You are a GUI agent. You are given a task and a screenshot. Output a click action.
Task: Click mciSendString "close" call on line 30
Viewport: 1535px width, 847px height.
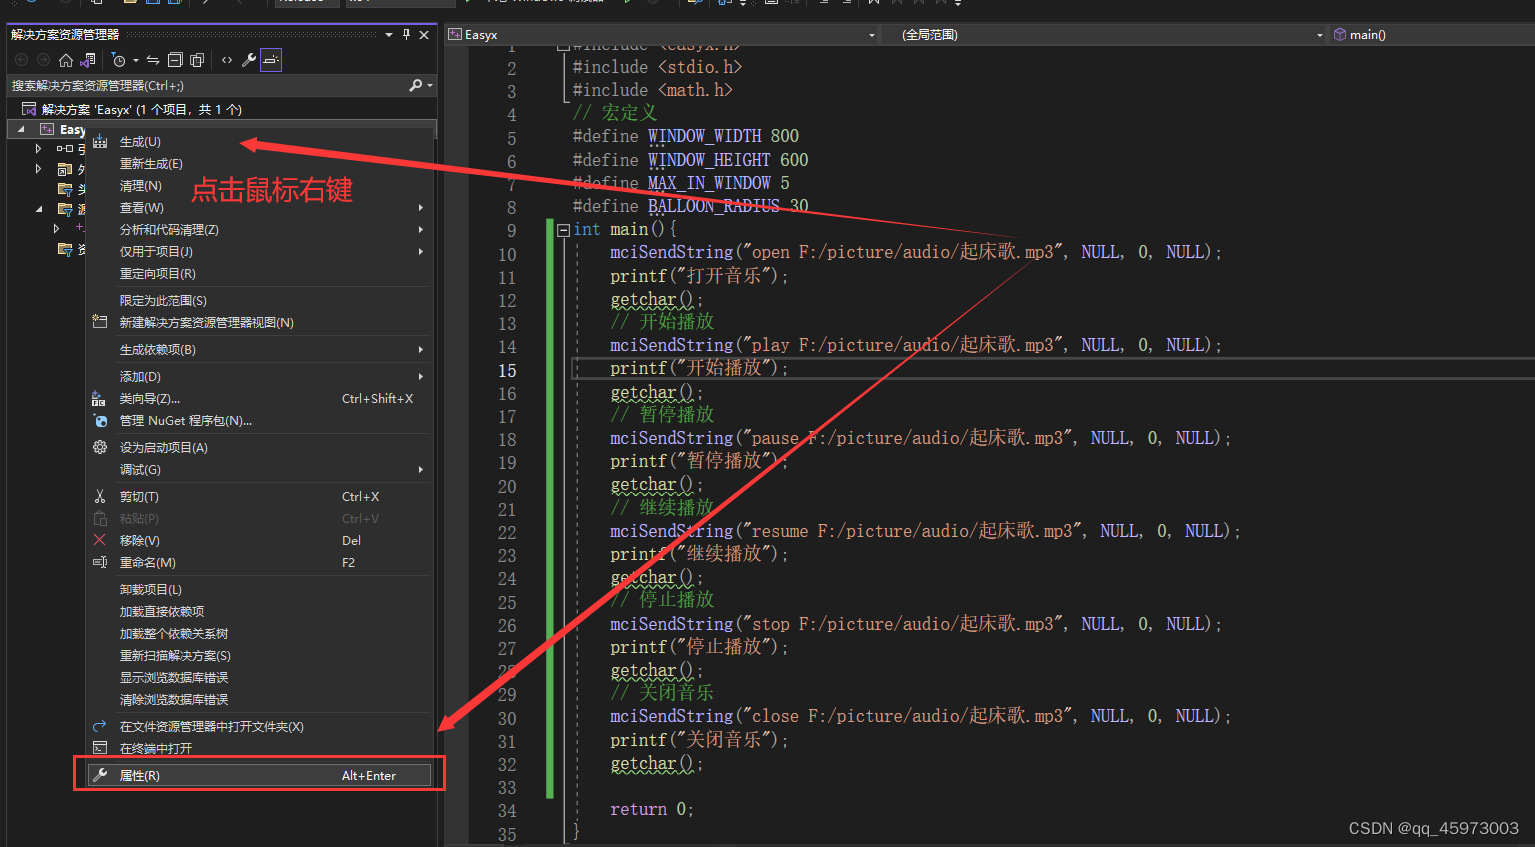[921, 716]
